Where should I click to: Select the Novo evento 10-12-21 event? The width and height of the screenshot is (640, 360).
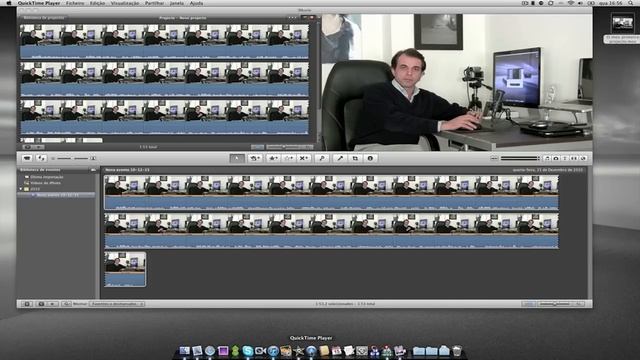[x=57, y=195]
